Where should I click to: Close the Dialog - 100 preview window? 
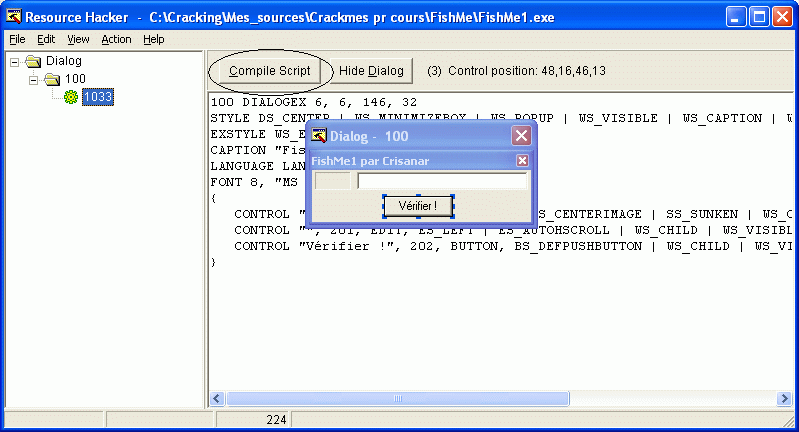521,136
